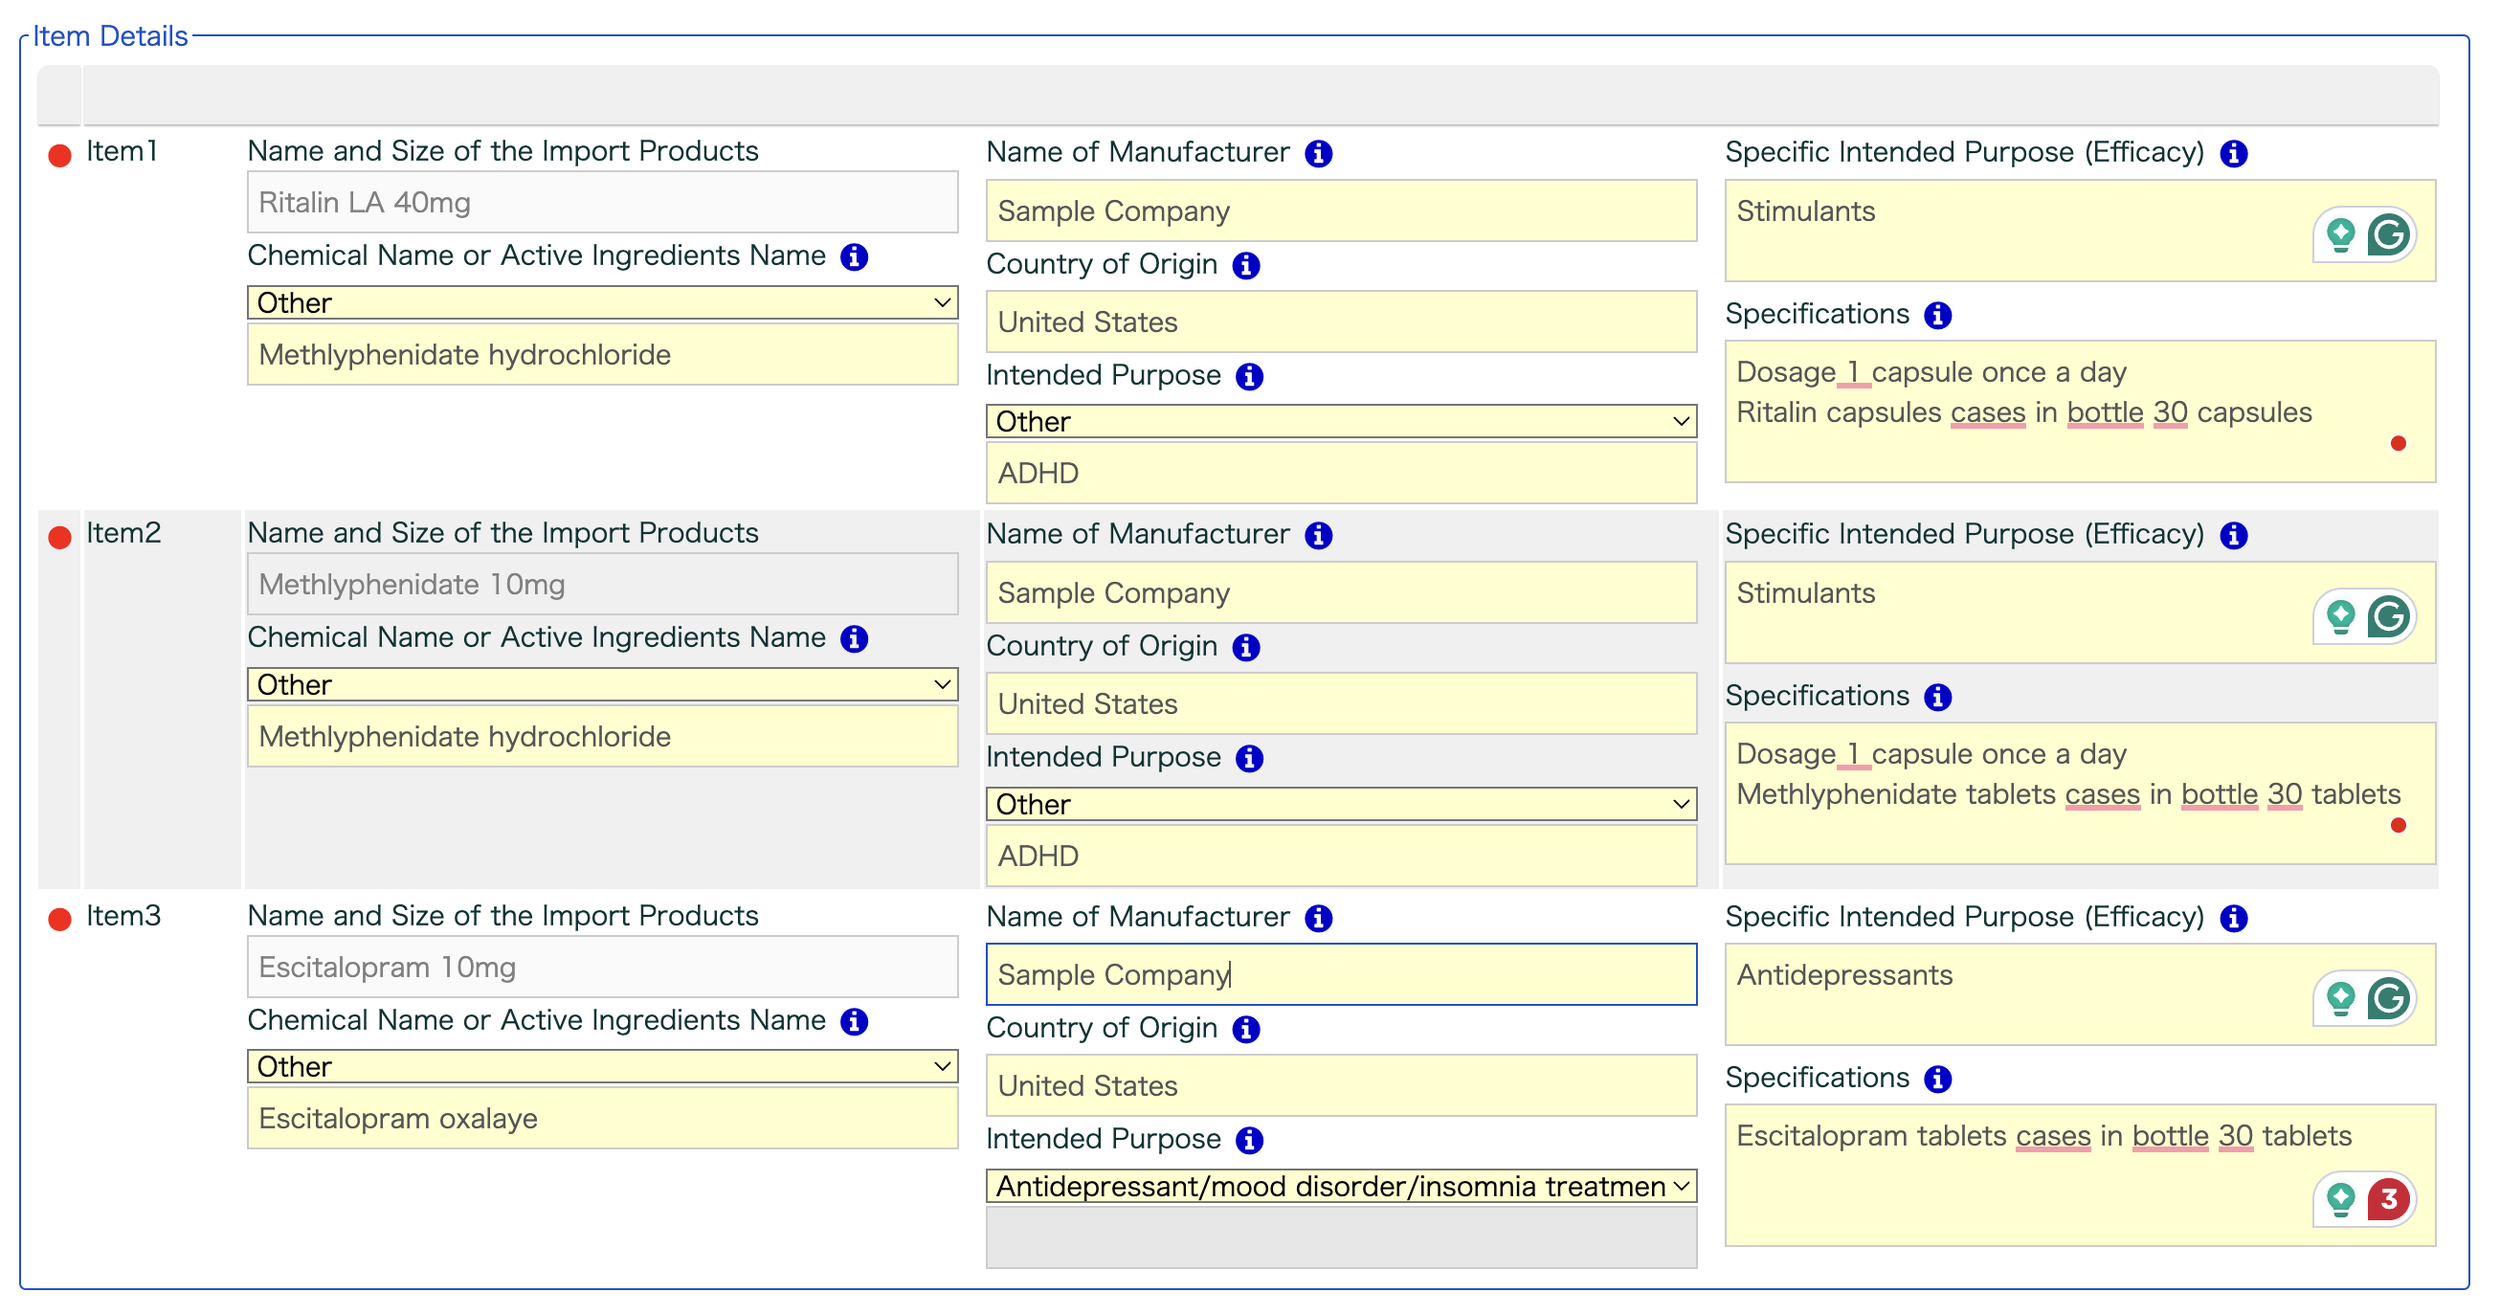Click Item3 Escitalopram oxalaye text field
The width and height of the screenshot is (2500, 1313).
pyautogui.click(x=602, y=1118)
